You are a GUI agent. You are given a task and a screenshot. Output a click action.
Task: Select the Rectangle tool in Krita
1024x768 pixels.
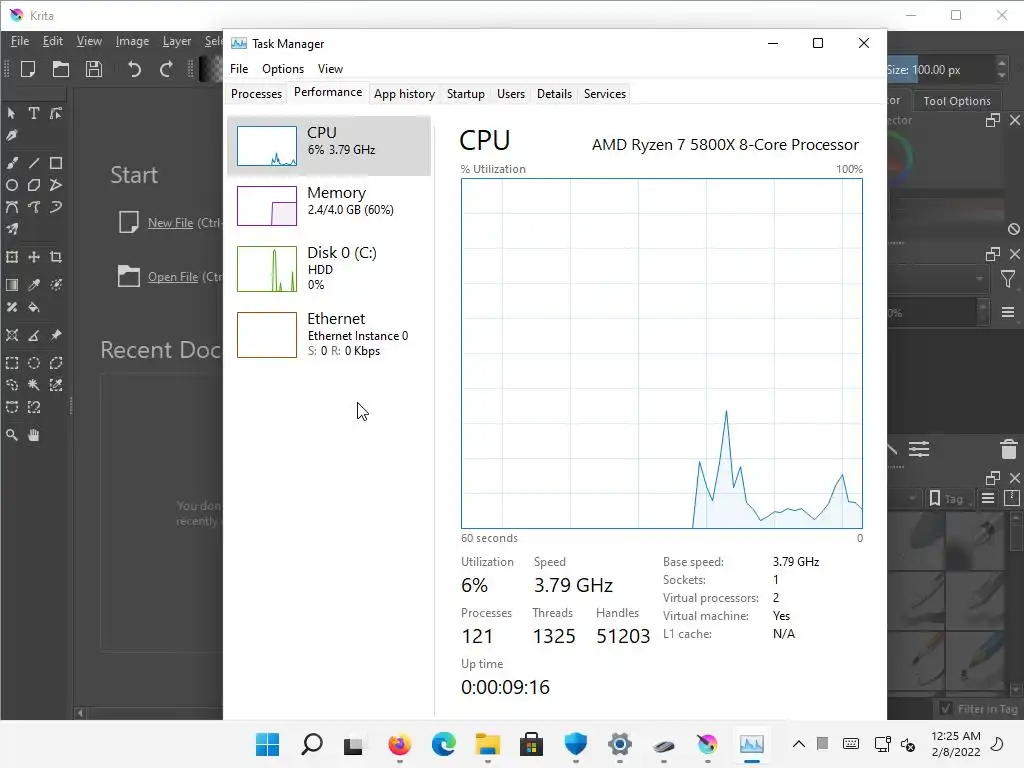[x=56, y=163]
